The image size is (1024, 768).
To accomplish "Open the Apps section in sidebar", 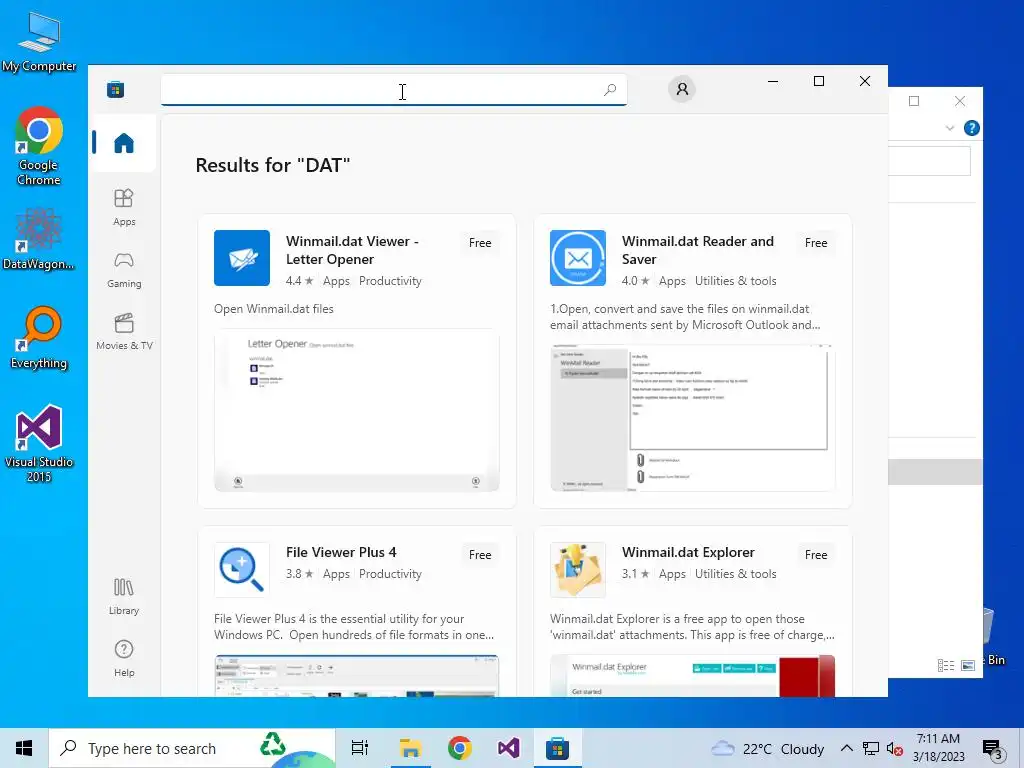I will (x=123, y=208).
